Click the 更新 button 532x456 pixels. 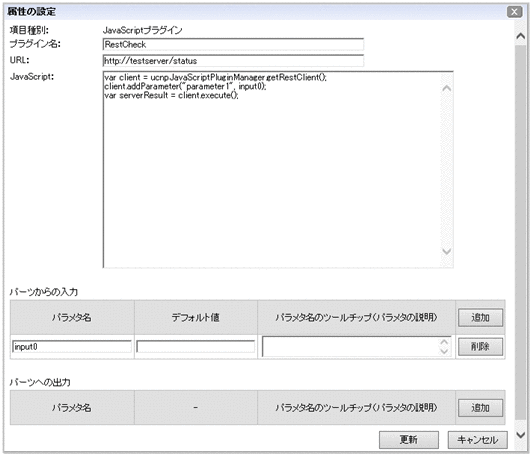pyautogui.click(x=408, y=440)
